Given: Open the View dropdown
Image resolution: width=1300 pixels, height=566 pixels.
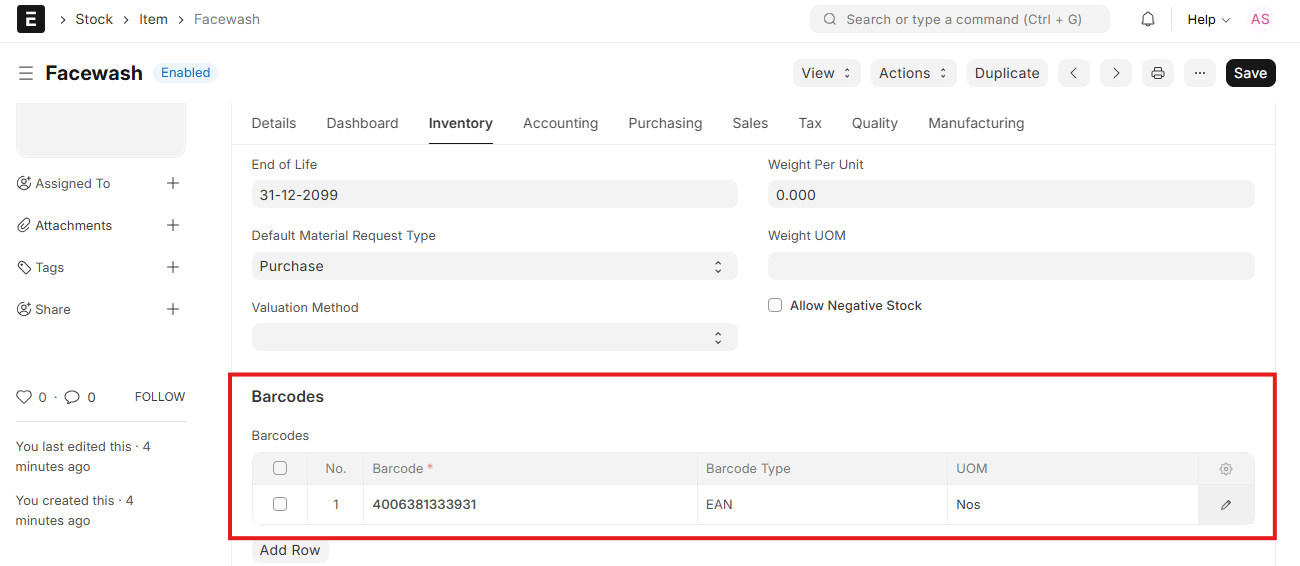Looking at the screenshot, I should tap(827, 73).
